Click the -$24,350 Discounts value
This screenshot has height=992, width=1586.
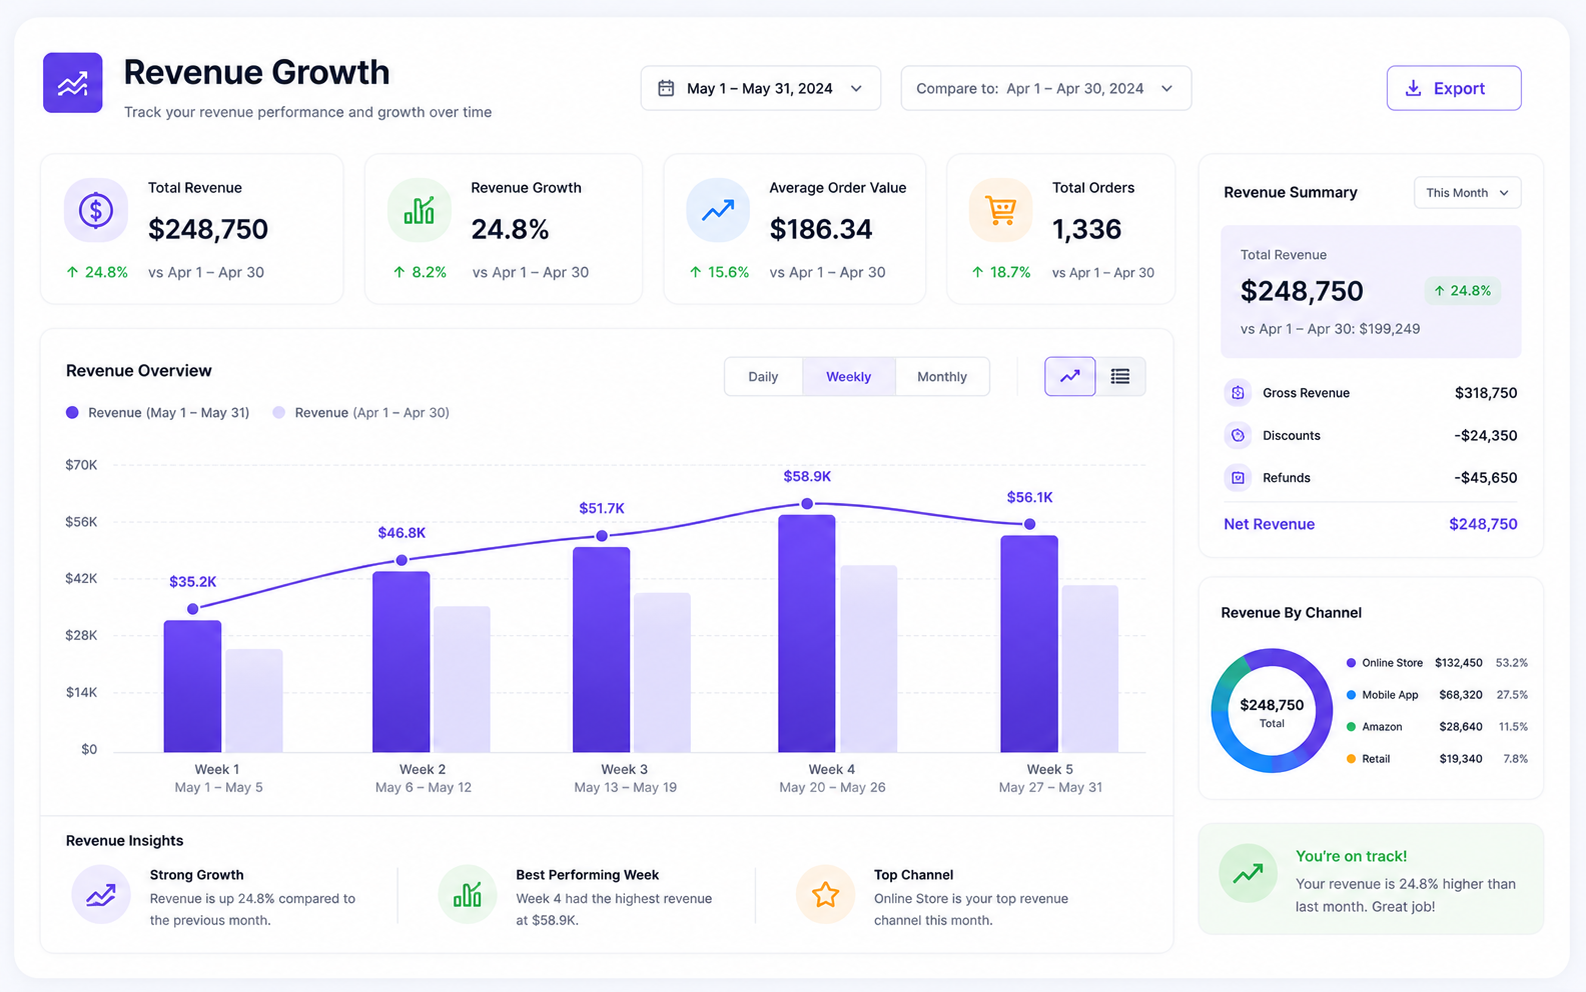pos(1486,435)
